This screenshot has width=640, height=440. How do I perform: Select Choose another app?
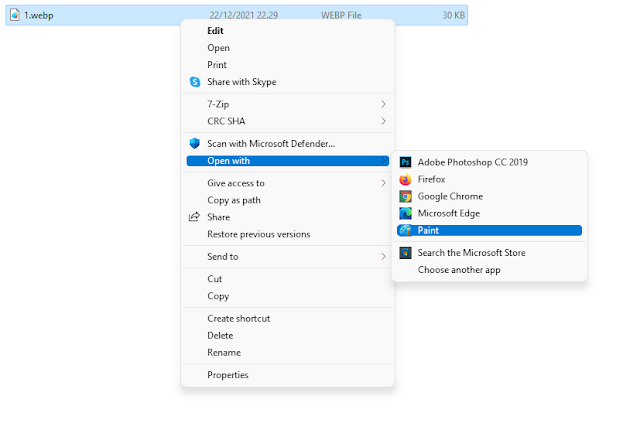tap(489, 270)
